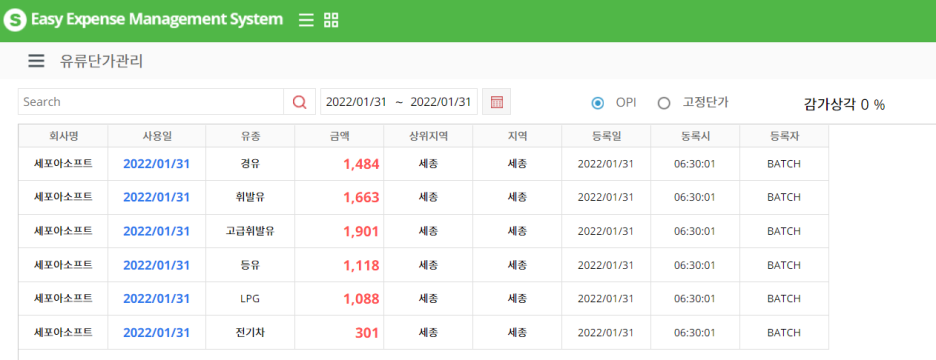Sort by the 지역 column header

click(x=517, y=136)
